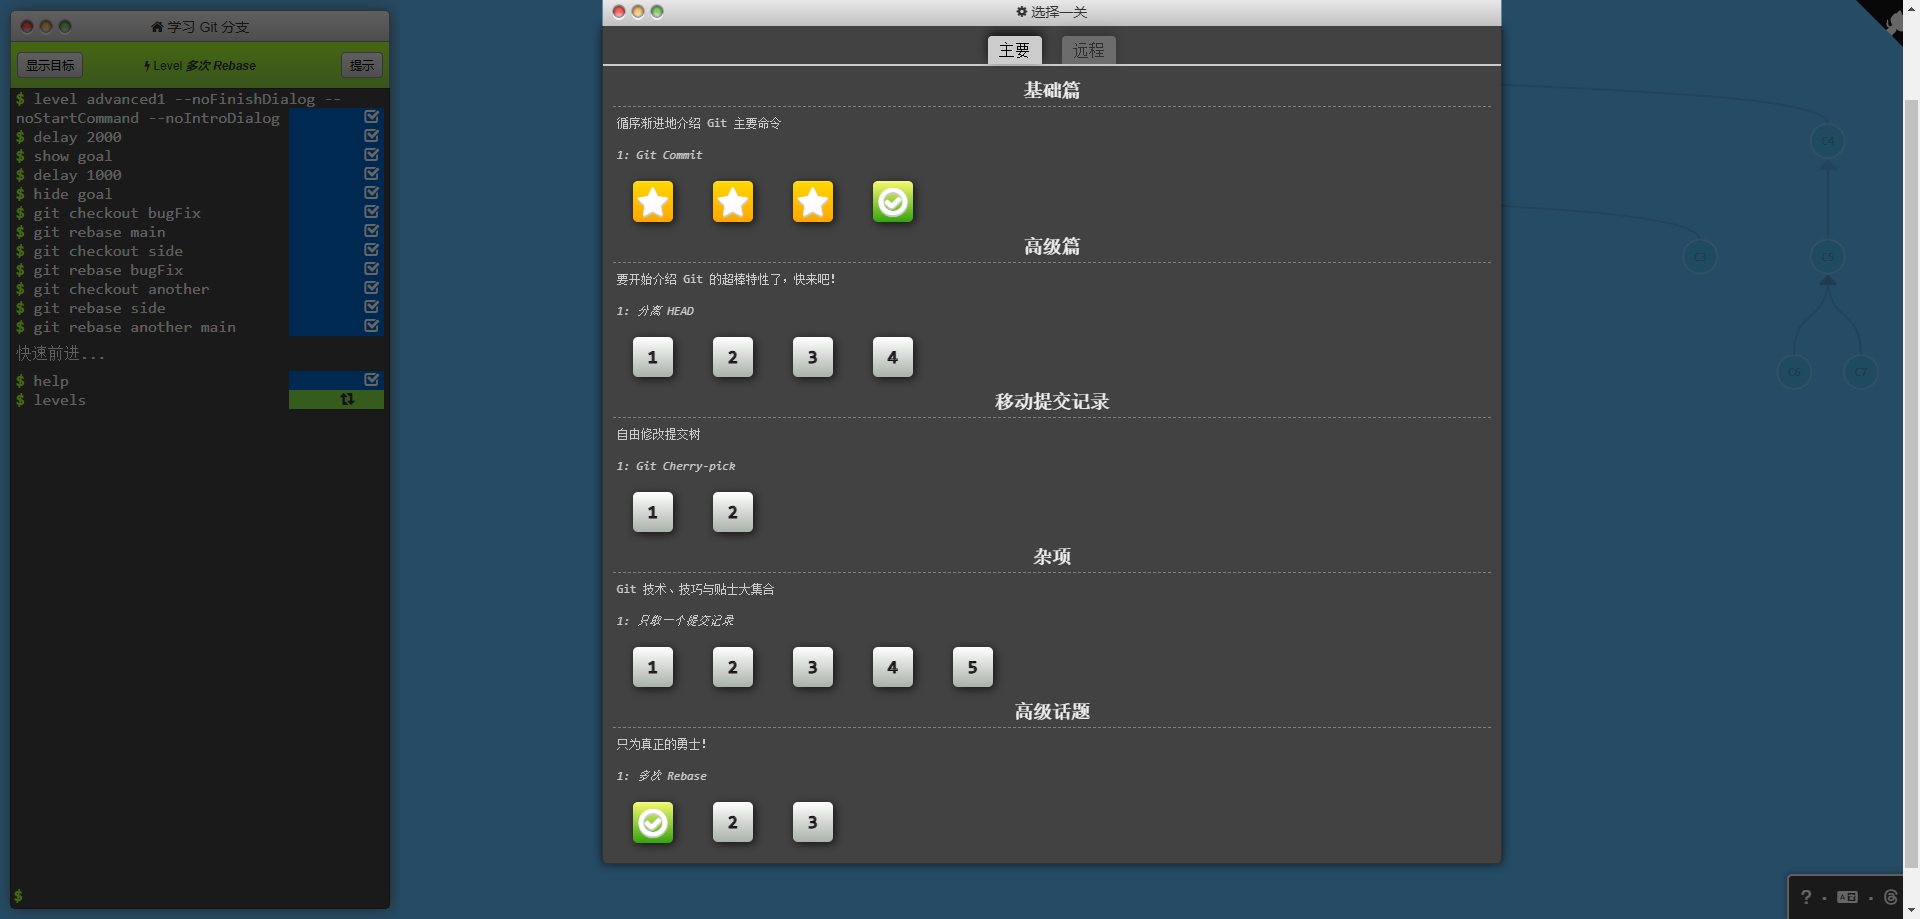This screenshot has height=919, width=1920.
Task: Open the help question mark icon
Action: tap(1806, 897)
